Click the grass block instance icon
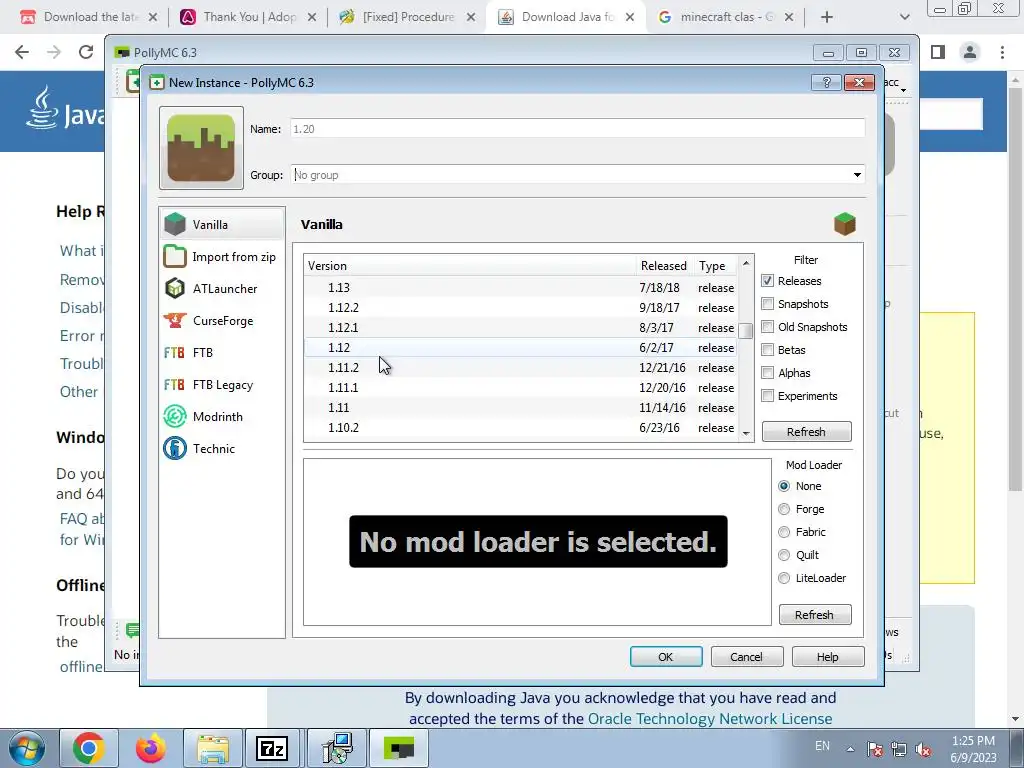Screen dimensions: 1024x768 (x=201, y=148)
